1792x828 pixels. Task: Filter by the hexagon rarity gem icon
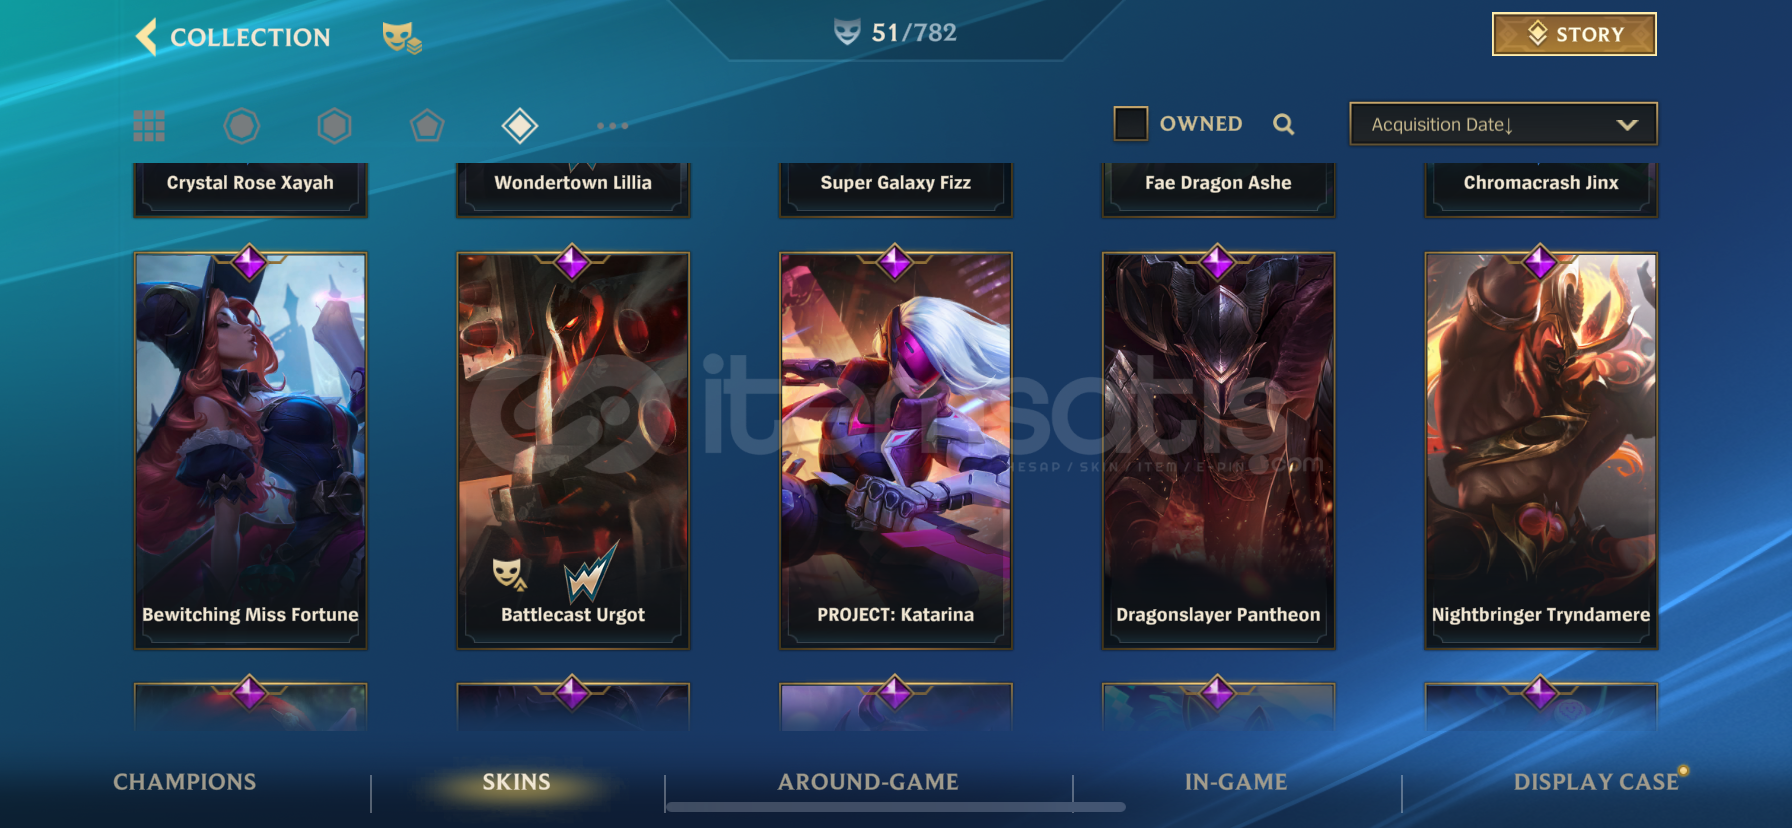pyautogui.click(x=334, y=126)
